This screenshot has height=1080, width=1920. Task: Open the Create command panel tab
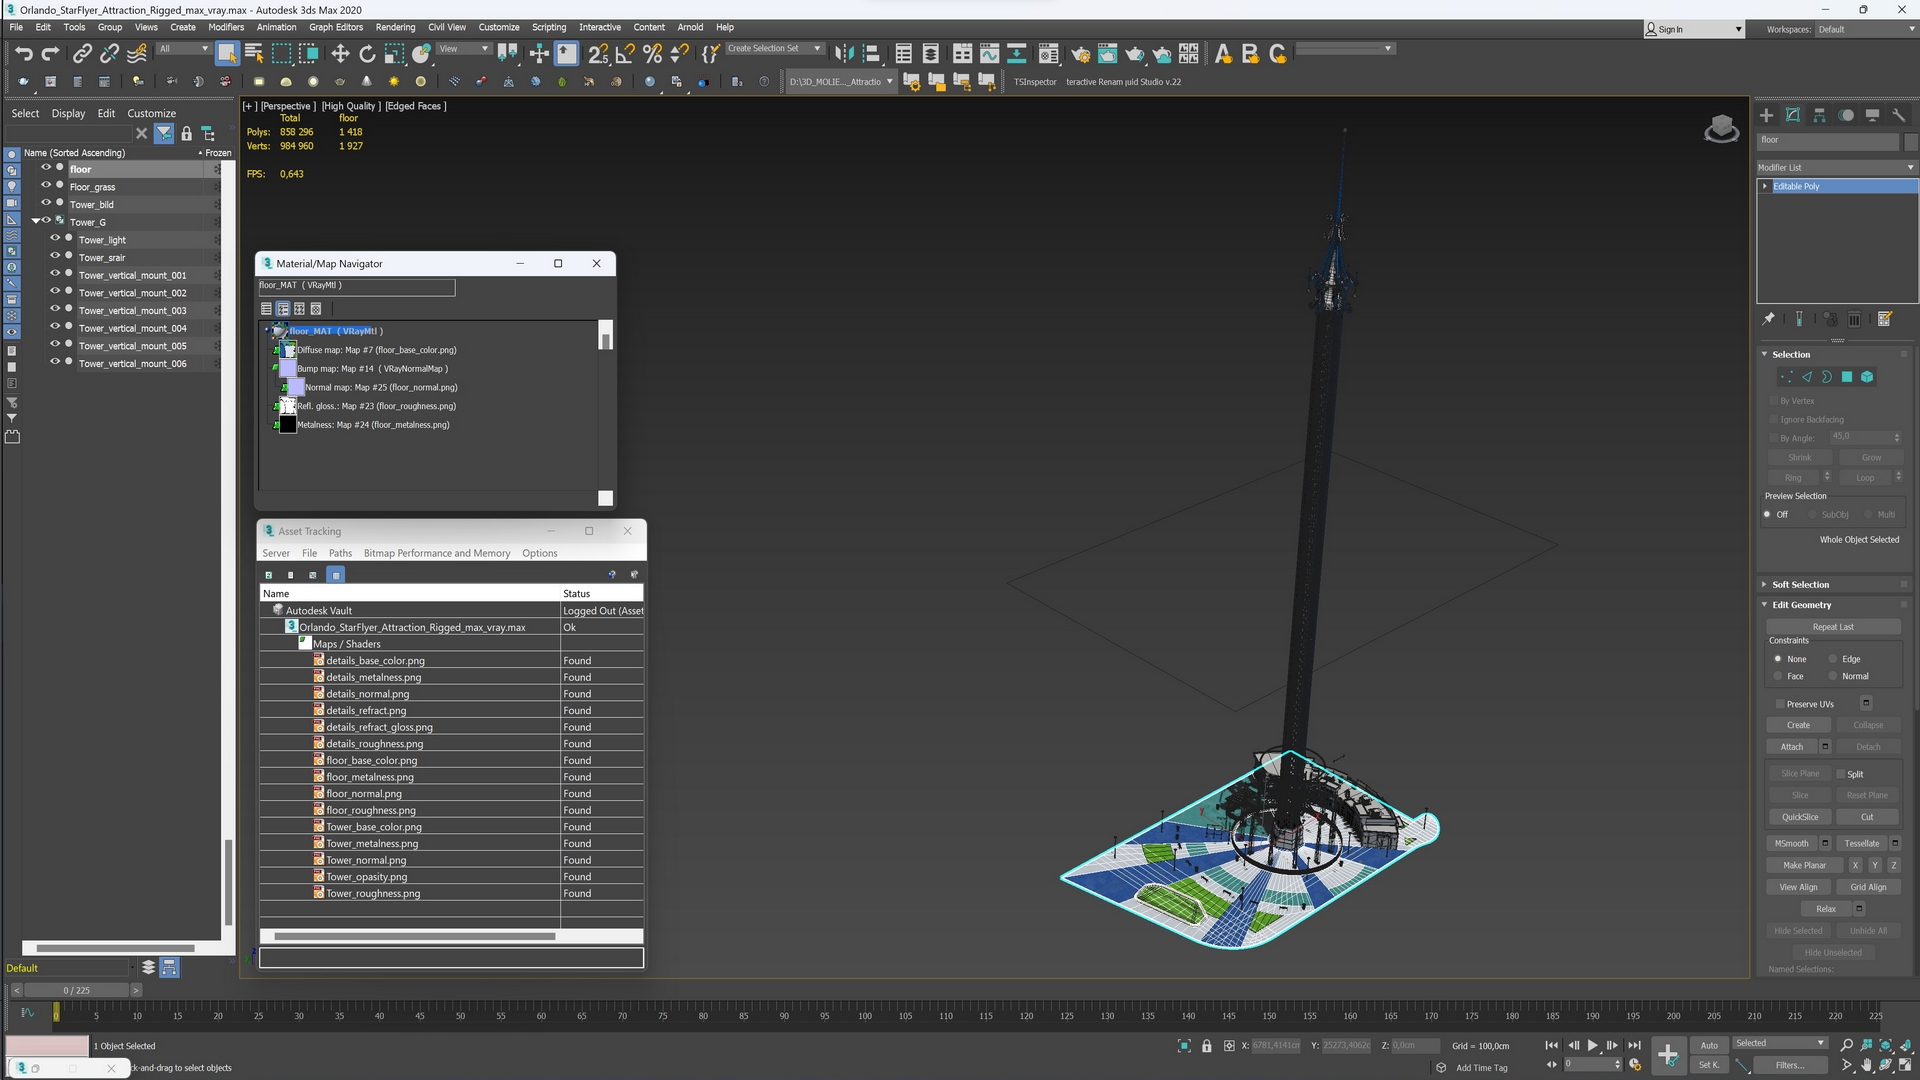tap(1766, 115)
